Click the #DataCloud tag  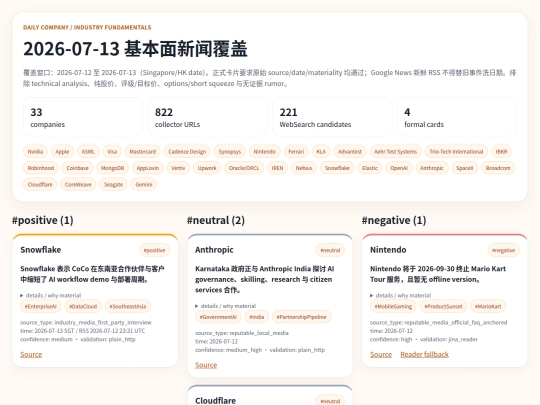[x=83, y=306]
